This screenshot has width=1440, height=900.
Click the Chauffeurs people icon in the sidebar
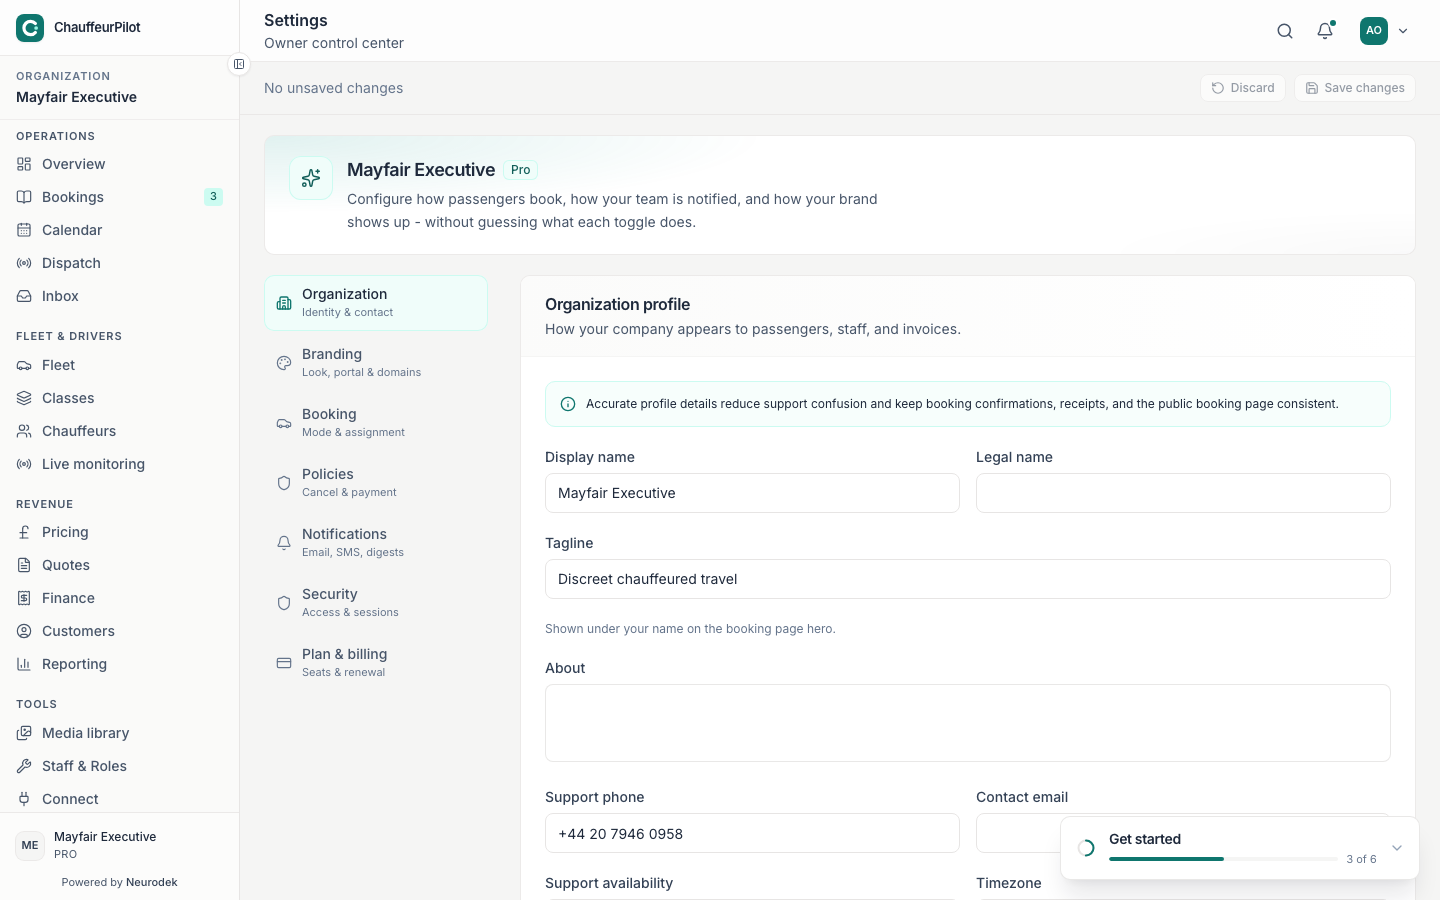click(24, 431)
